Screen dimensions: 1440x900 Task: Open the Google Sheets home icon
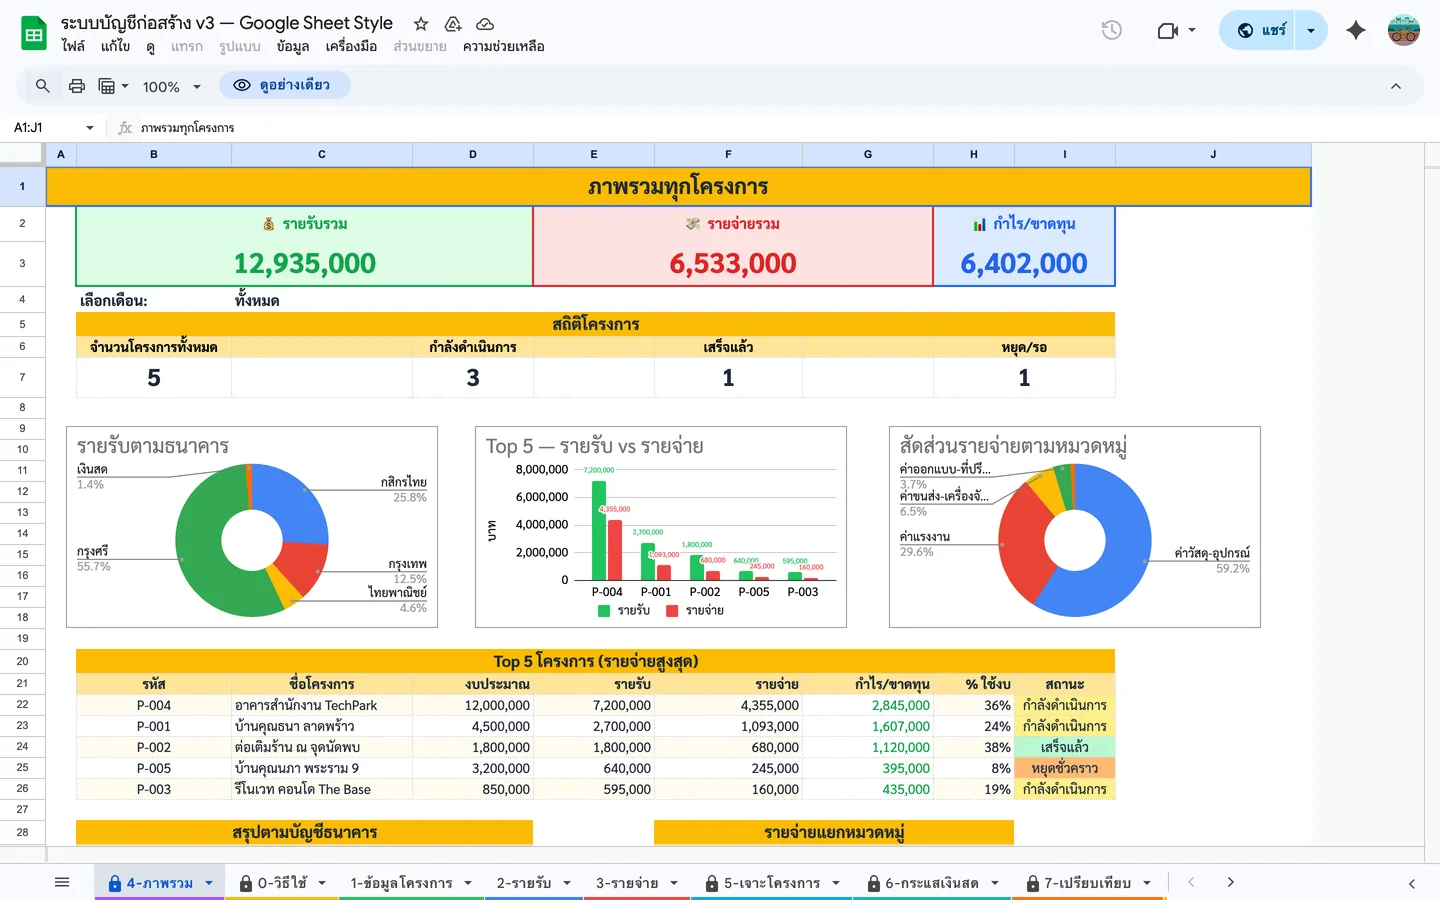(x=33, y=32)
